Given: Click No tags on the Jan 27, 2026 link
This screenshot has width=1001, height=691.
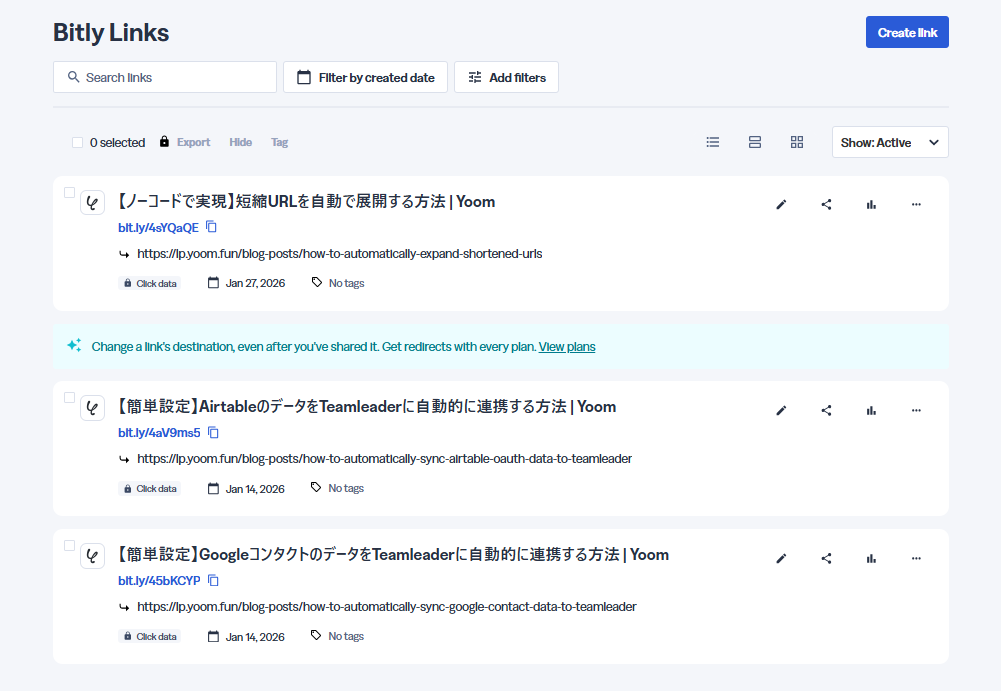Looking at the screenshot, I should pyautogui.click(x=338, y=283).
